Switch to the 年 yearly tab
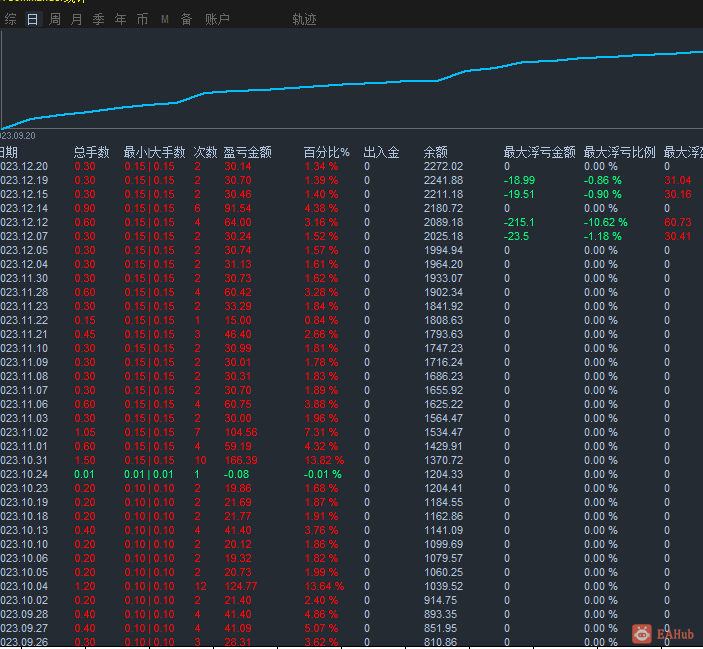This screenshot has height=649, width=703. point(120,19)
